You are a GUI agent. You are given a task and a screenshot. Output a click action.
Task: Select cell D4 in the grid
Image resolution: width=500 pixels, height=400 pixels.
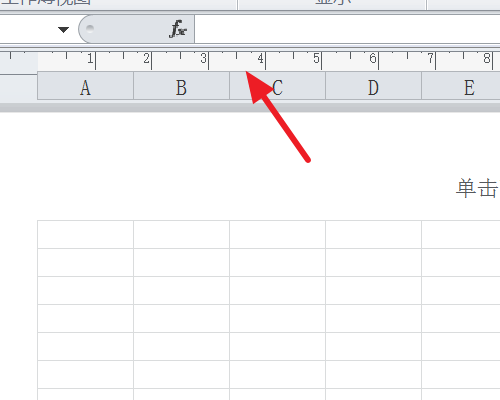pyautogui.click(x=374, y=318)
